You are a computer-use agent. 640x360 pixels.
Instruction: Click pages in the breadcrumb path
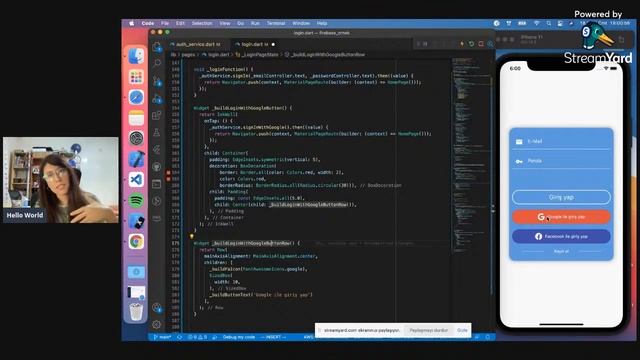[188, 55]
